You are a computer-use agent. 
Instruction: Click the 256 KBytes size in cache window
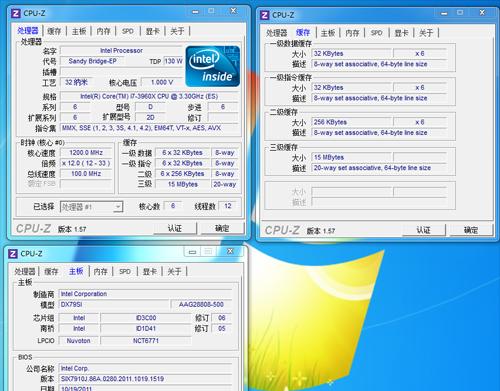click(x=351, y=122)
